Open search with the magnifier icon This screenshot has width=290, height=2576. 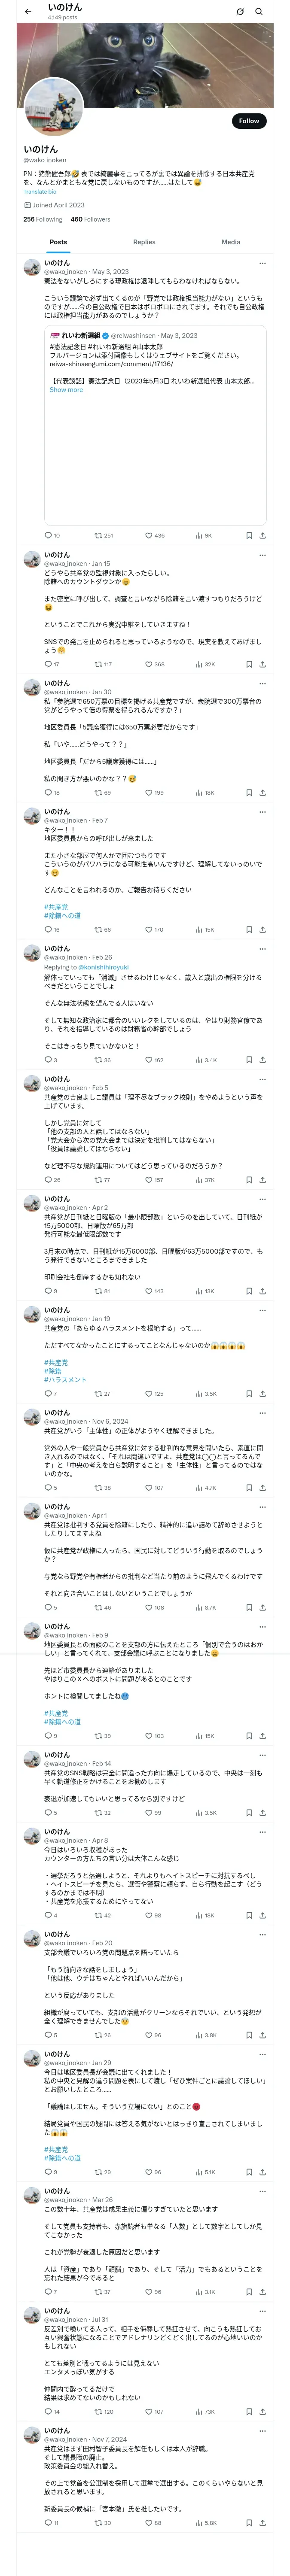pos(259,12)
